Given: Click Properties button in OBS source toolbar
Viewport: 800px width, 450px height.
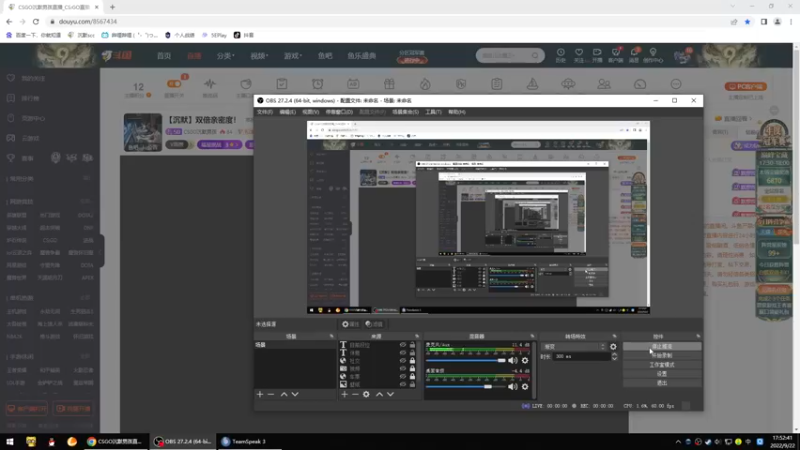Looking at the screenshot, I should click(x=351, y=324).
